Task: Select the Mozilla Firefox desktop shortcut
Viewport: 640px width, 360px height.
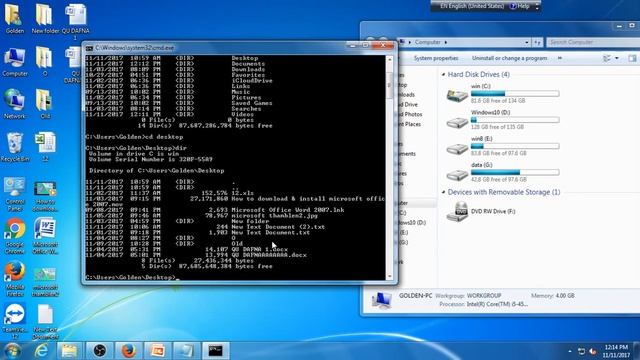Action: pyautogui.click(x=15, y=280)
